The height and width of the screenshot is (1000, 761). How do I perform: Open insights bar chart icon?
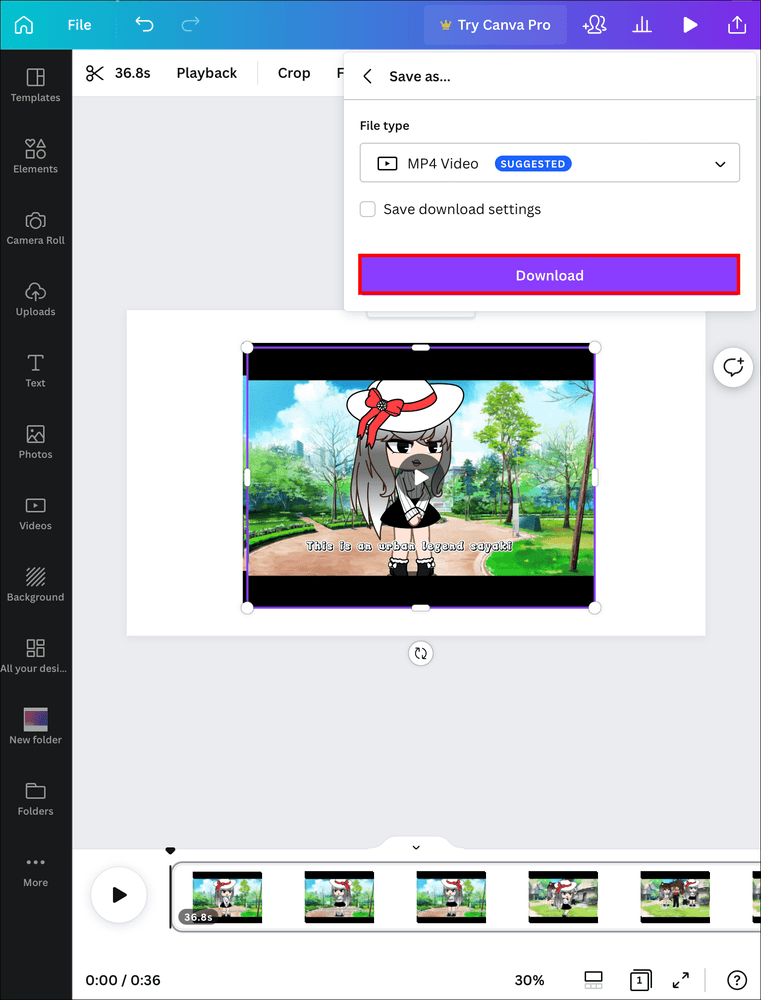643,25
